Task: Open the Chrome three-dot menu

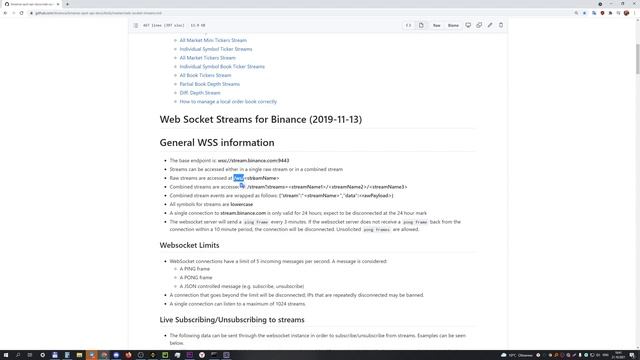Action: click(635, 13)
